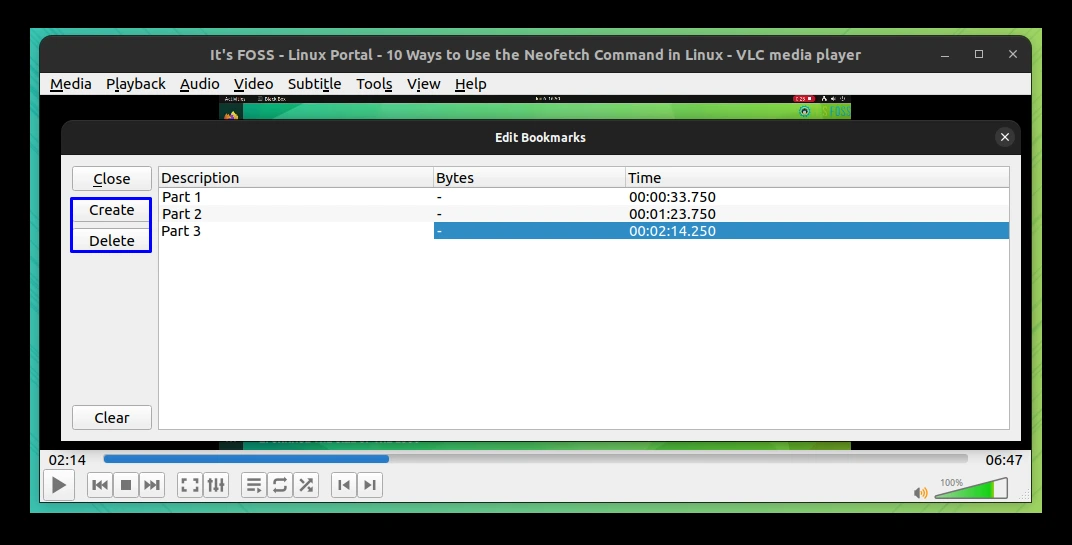Open the Playback menu
The height and width of the screenshot is (545, 1072).
coord(135,84)
